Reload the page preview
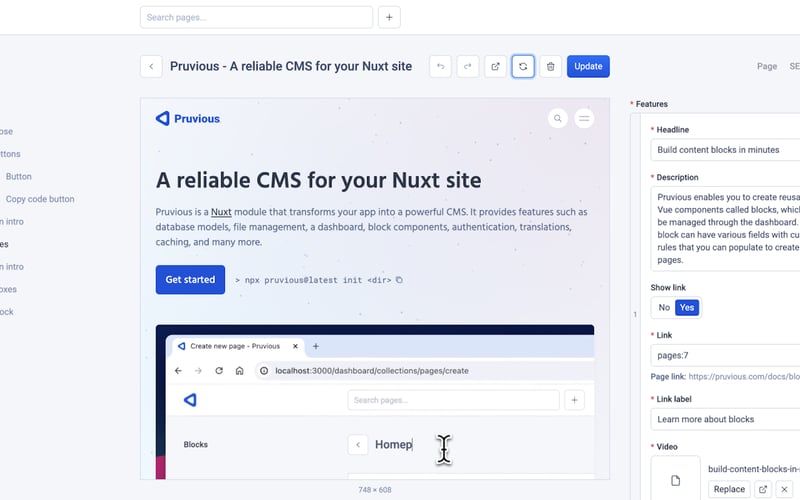800x500 pixels. pyautogui.click(x=523, y=66)
